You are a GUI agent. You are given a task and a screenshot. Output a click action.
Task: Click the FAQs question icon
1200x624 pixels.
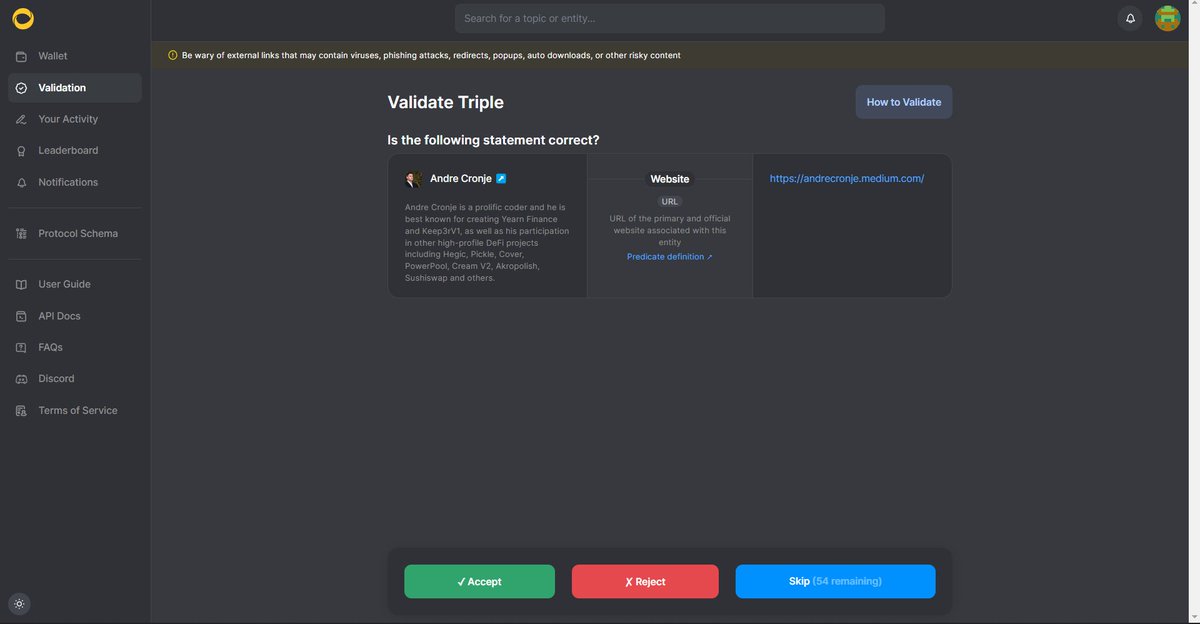click(x=21, y=348)
